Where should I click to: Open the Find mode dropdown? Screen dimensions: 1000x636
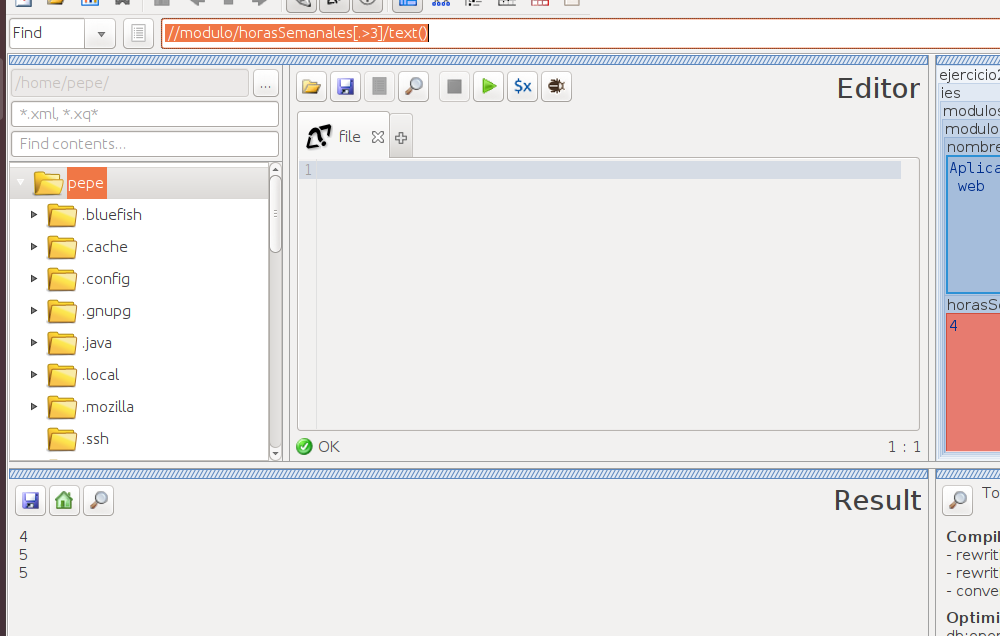pos(101,34)
